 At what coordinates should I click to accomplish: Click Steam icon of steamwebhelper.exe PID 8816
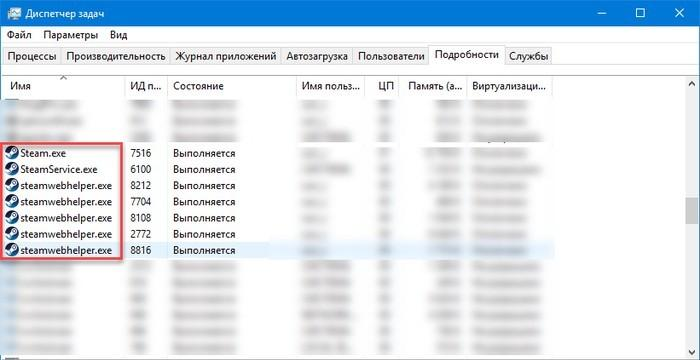tap(12, 250)
